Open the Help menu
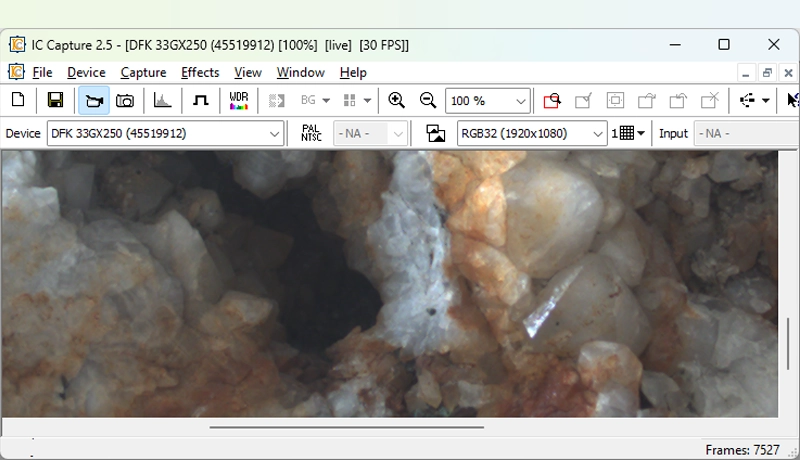The height and width of the screenshot is (460, 800). click(353, 72)
